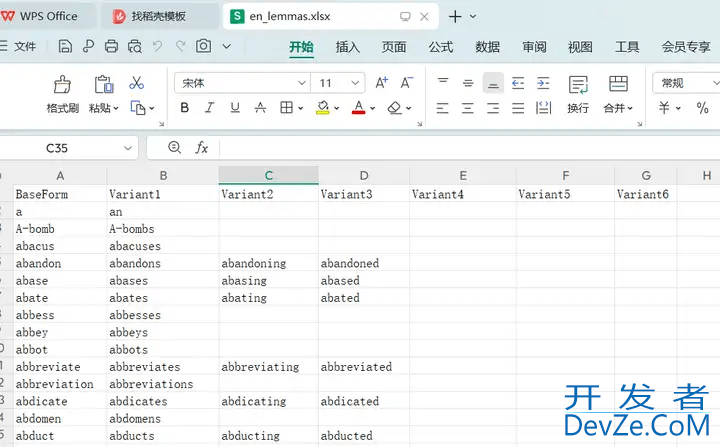Image resolution: width=720 pixels, height=447 pixels.
Task: Open Print Preview icon
Action: (135, 46)
